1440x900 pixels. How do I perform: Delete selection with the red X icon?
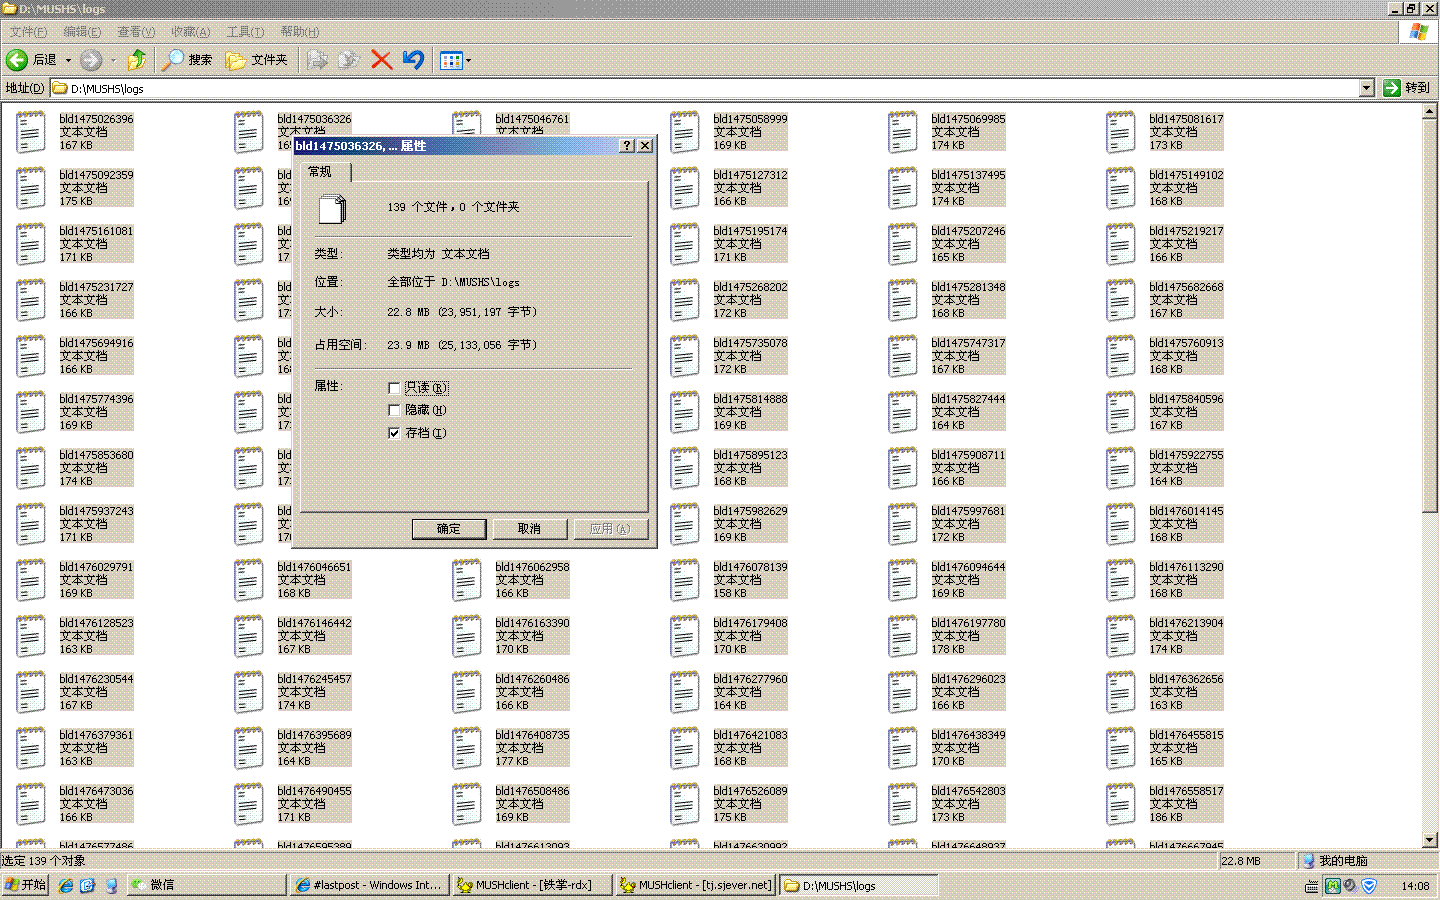coord(381,60)
